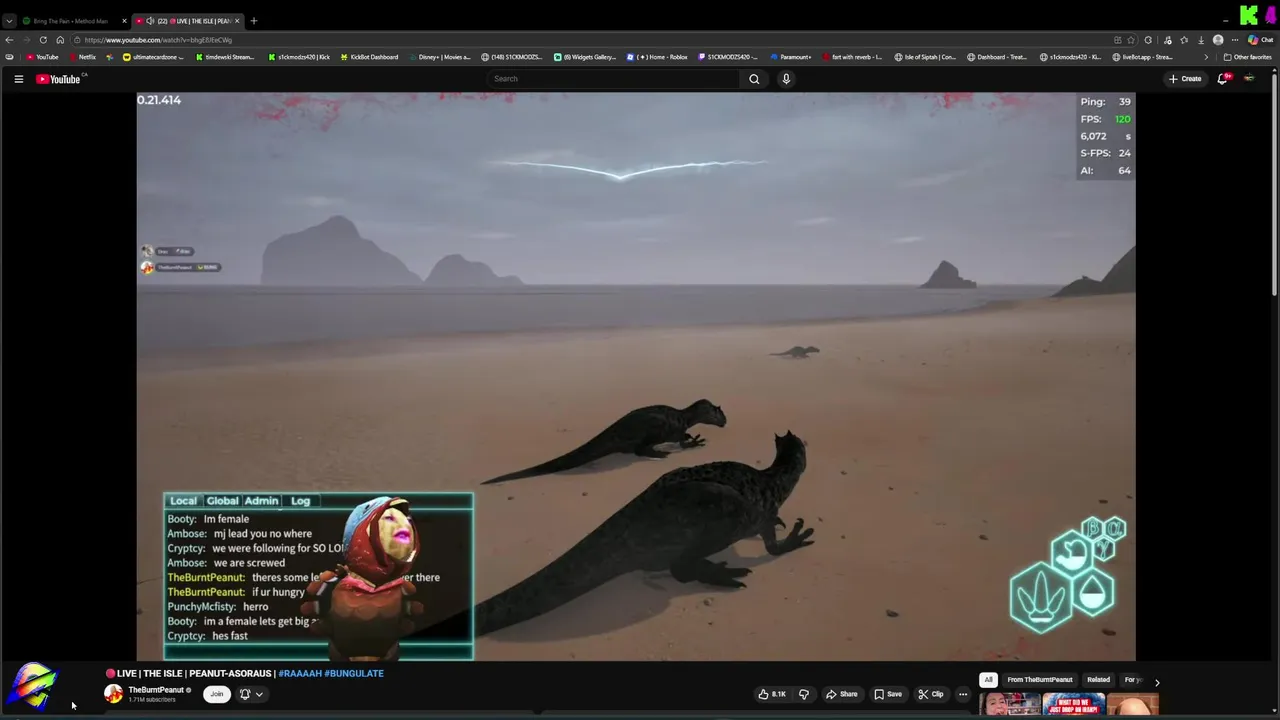The width and height of the screenshot is (1280, 720).
Task: Open the Isle of Siptah bookmark
Action: tap(926, 57)
